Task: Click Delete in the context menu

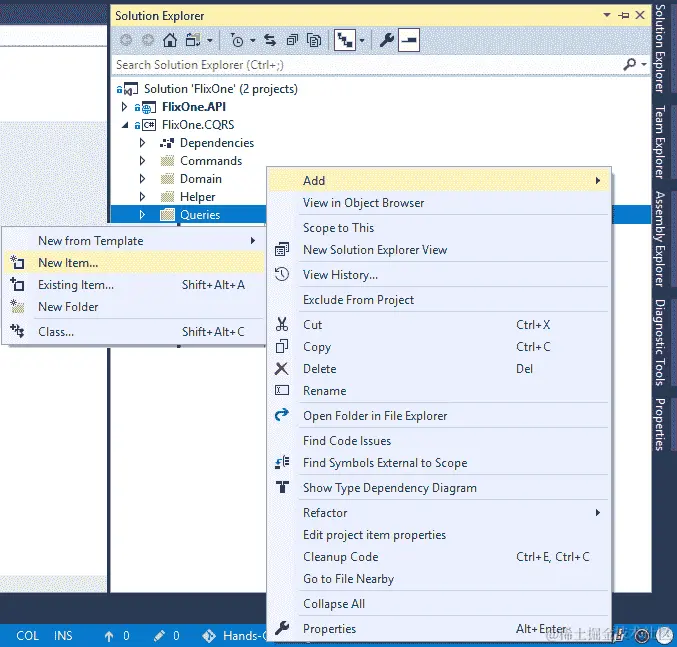Action: [x=439, y=369]
